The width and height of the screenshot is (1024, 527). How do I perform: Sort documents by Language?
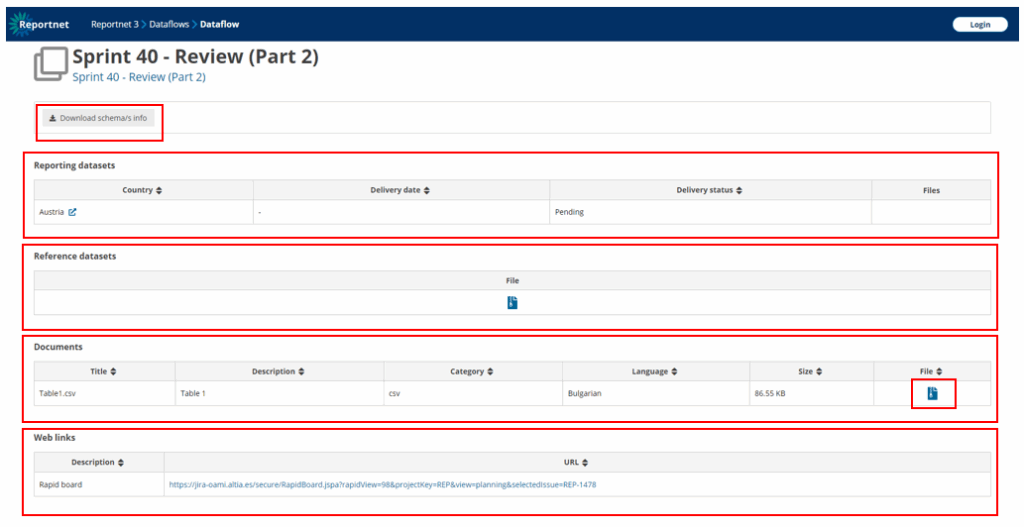tap(674, 372)
